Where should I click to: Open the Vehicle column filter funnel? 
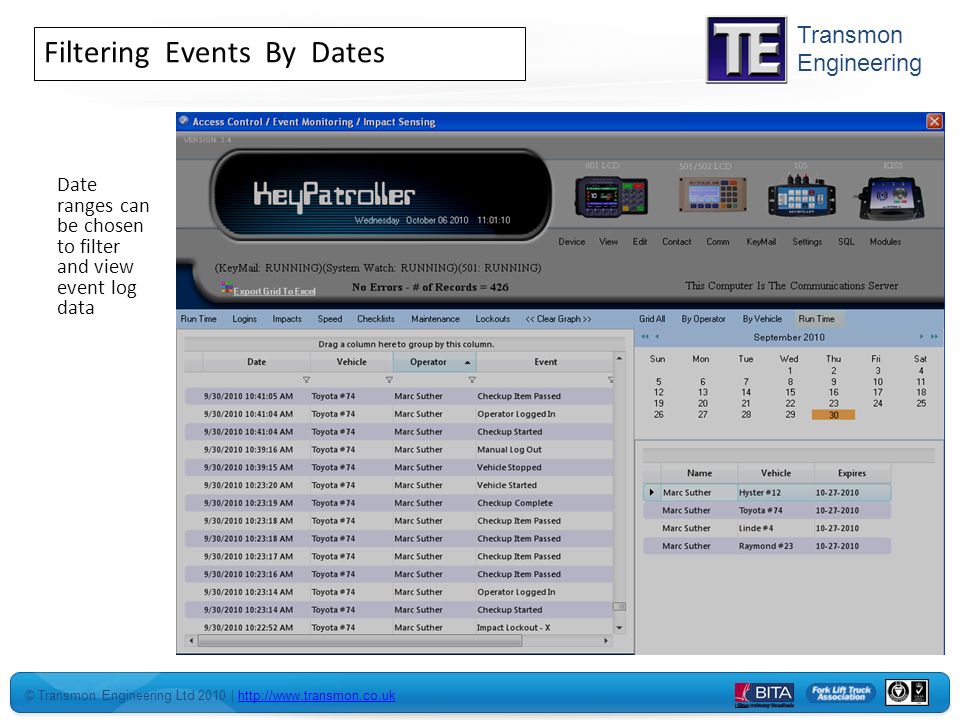click(x=389, y=380)
